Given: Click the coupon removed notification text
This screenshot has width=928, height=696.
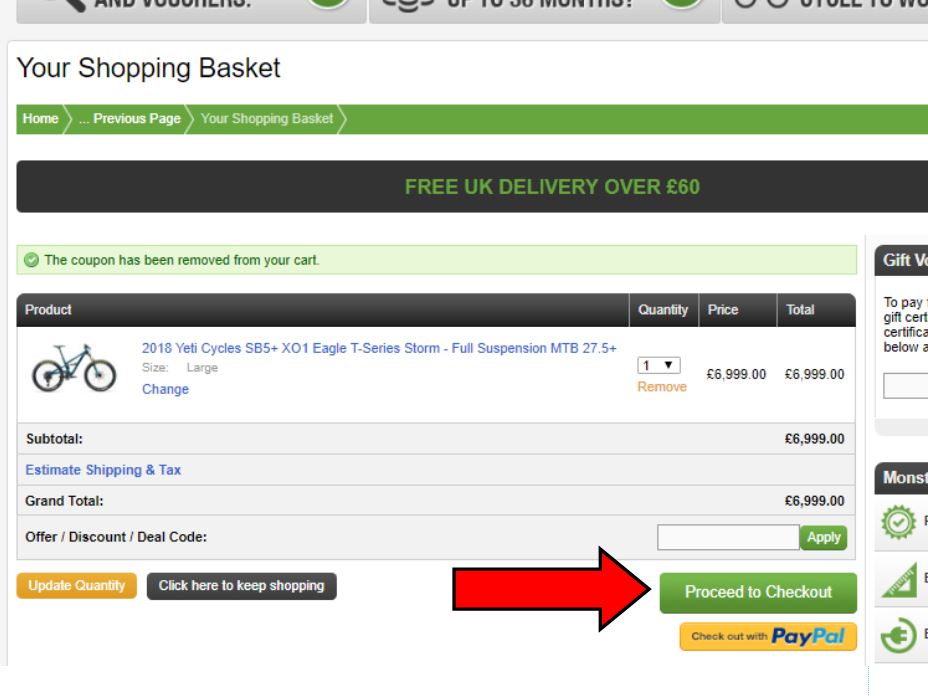Looking at the screenshot, I should coord(182,260).
